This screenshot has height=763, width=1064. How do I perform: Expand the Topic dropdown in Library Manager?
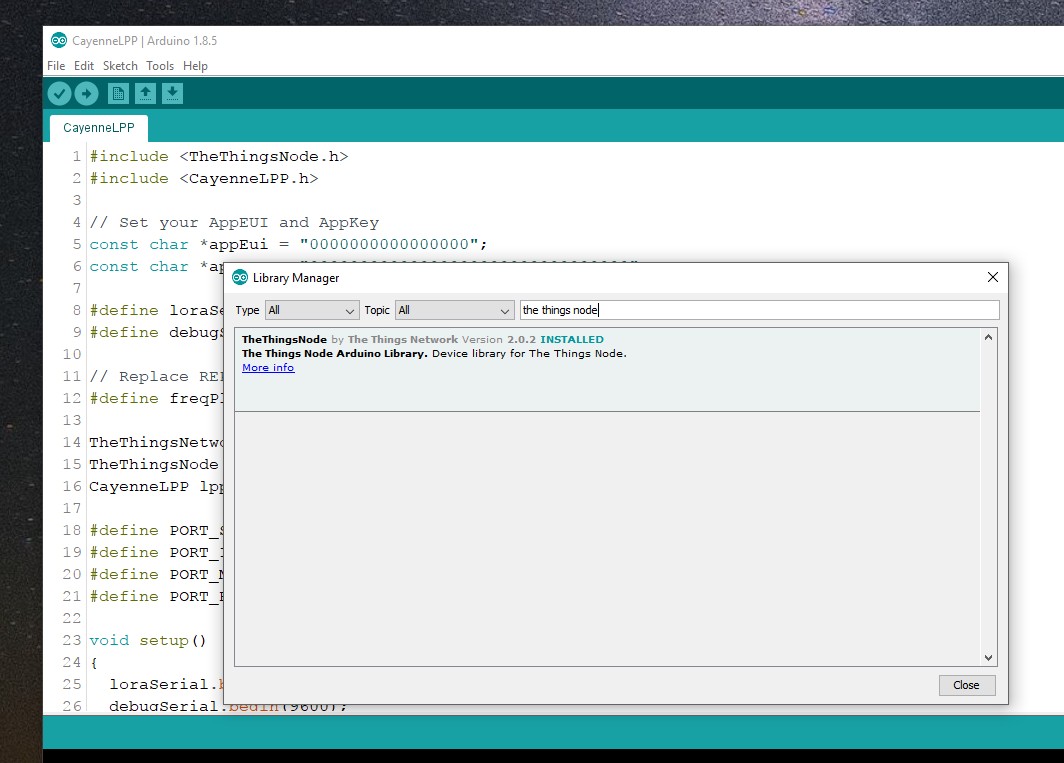[455, 310]
